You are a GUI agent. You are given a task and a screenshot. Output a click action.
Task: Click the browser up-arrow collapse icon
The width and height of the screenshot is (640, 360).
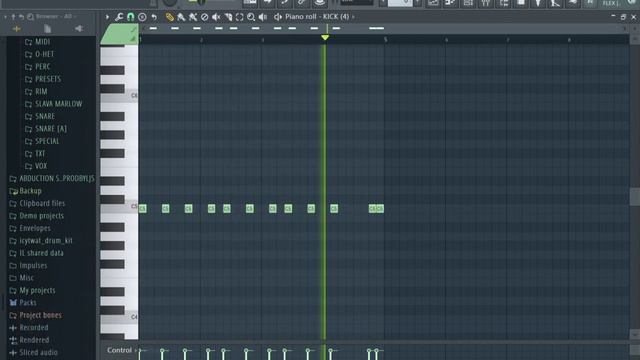[x=13, y=17]
